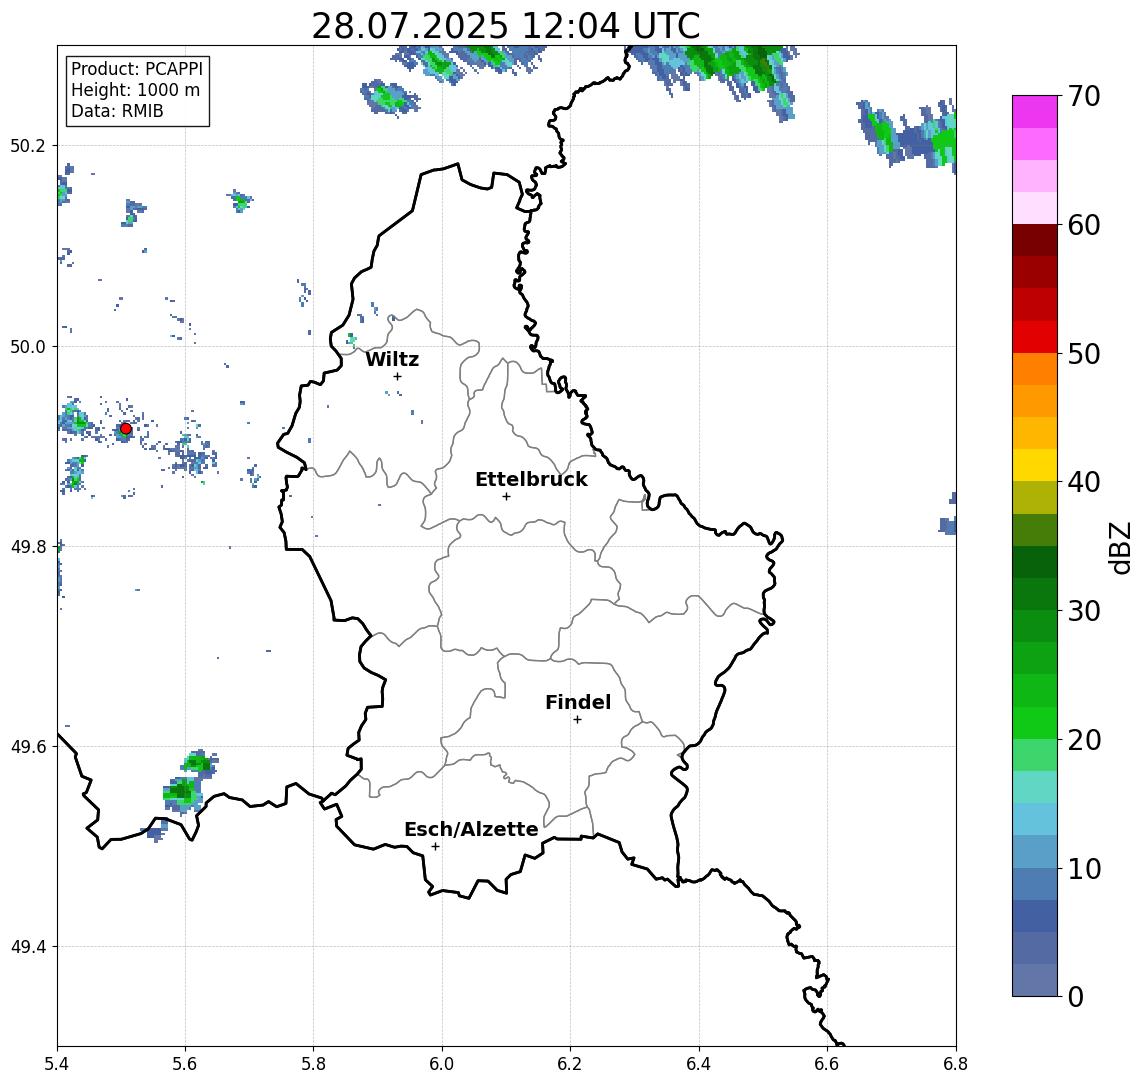Screen dimensions: 1145x1084
Task: Click the colorbar tick label 10
Action: pos(1084,869)
